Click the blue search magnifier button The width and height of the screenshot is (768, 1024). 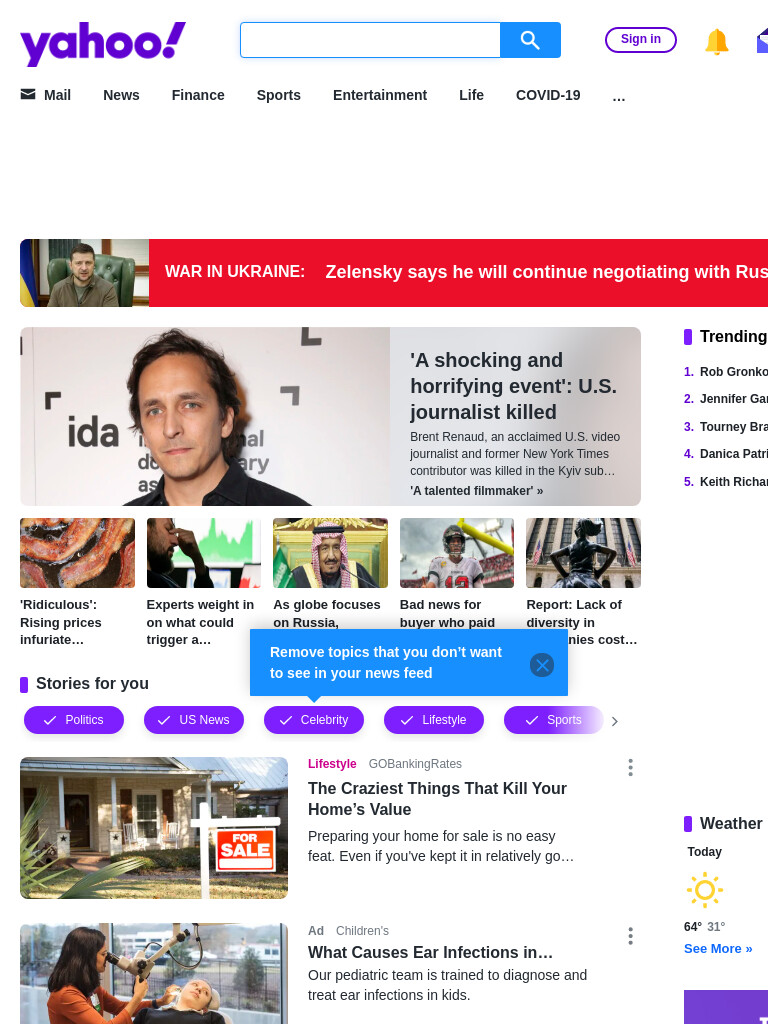click(x=530, y=40)
